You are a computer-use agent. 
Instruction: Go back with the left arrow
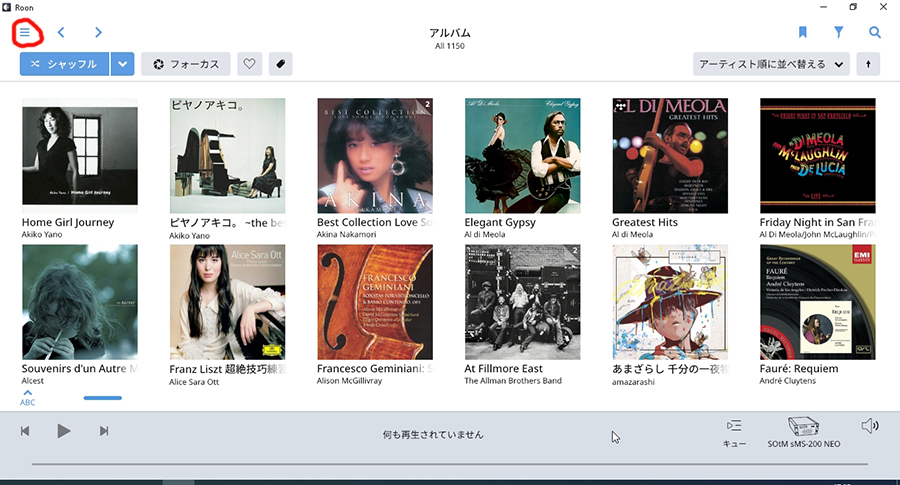(x=61, y=32)
